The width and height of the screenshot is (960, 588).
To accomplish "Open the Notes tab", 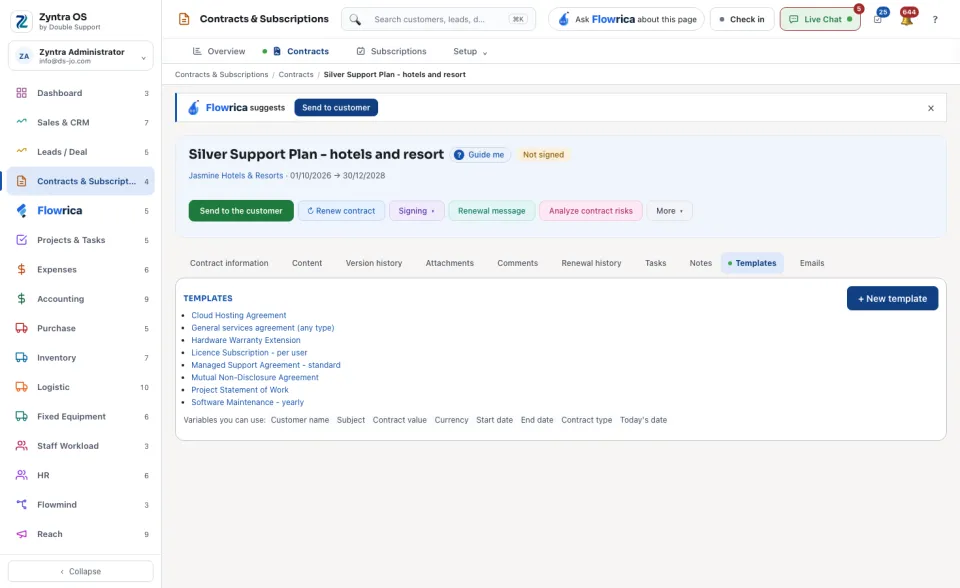I will pyautogui.click(x=700, y=263).
